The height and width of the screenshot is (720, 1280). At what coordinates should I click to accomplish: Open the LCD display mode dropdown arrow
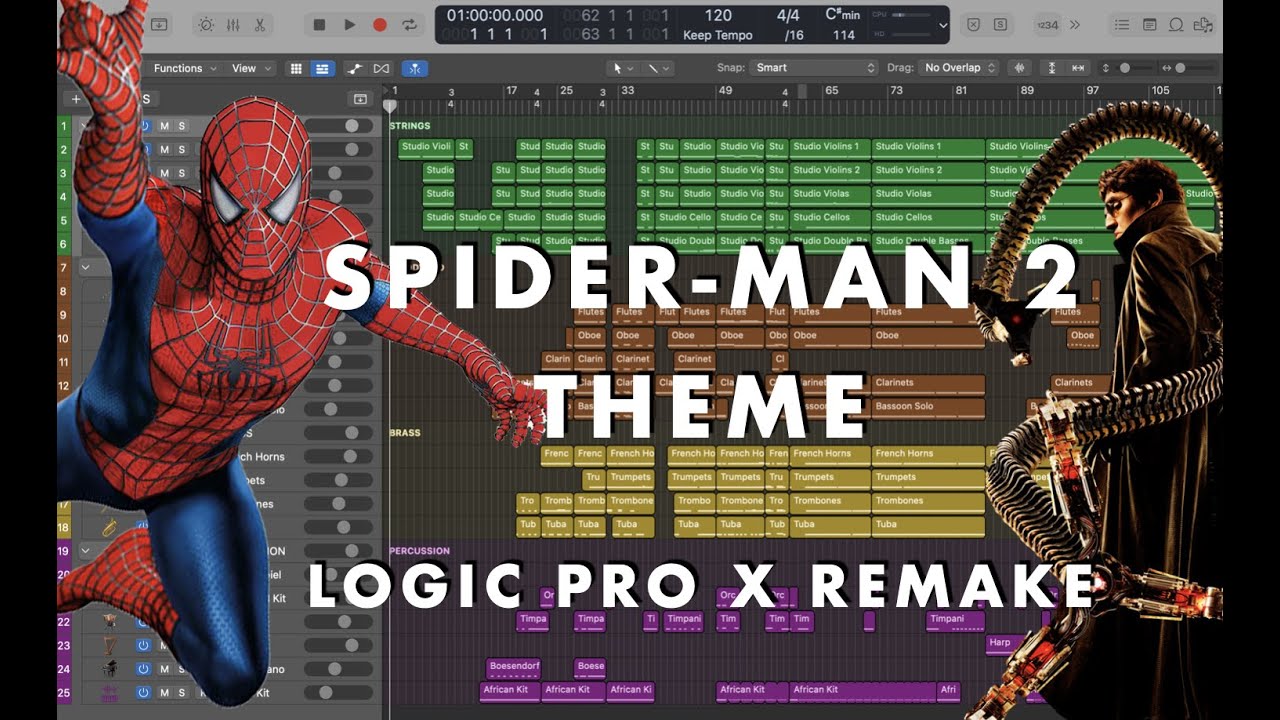pos(943,25)
